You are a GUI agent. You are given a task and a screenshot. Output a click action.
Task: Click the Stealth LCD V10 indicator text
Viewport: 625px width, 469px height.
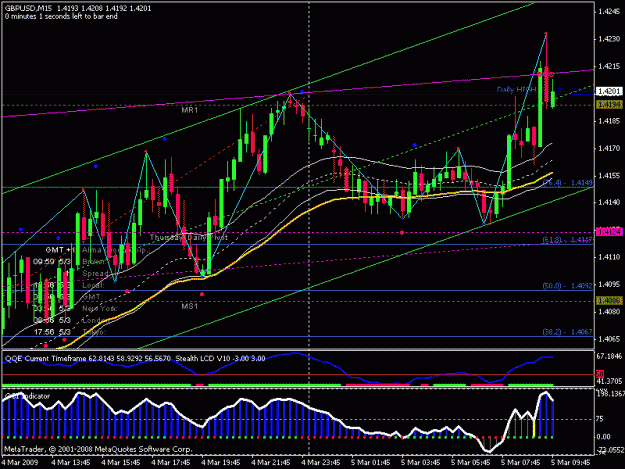[x=220, y=358]
